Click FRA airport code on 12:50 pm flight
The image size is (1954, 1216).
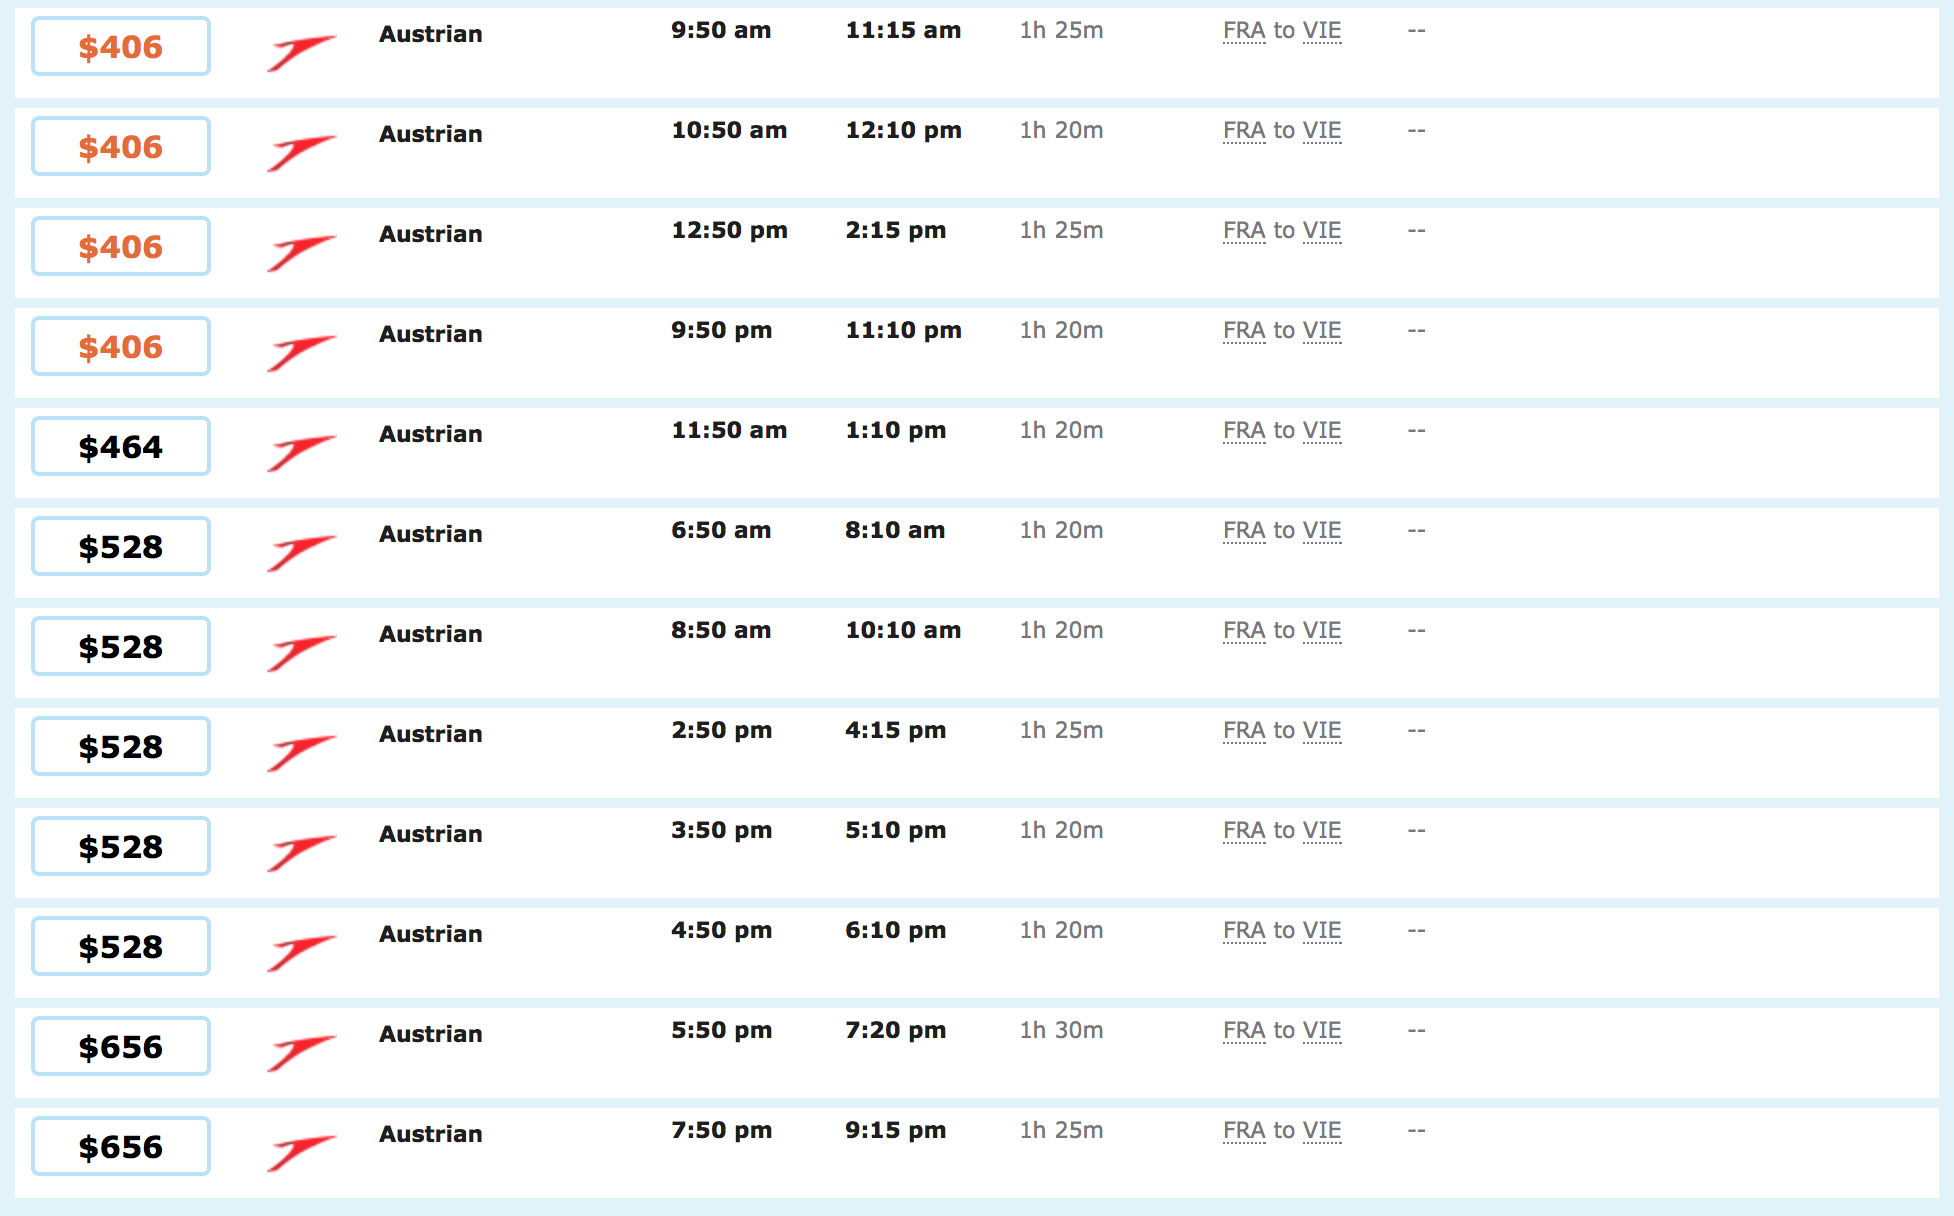tap(1244, 231)
